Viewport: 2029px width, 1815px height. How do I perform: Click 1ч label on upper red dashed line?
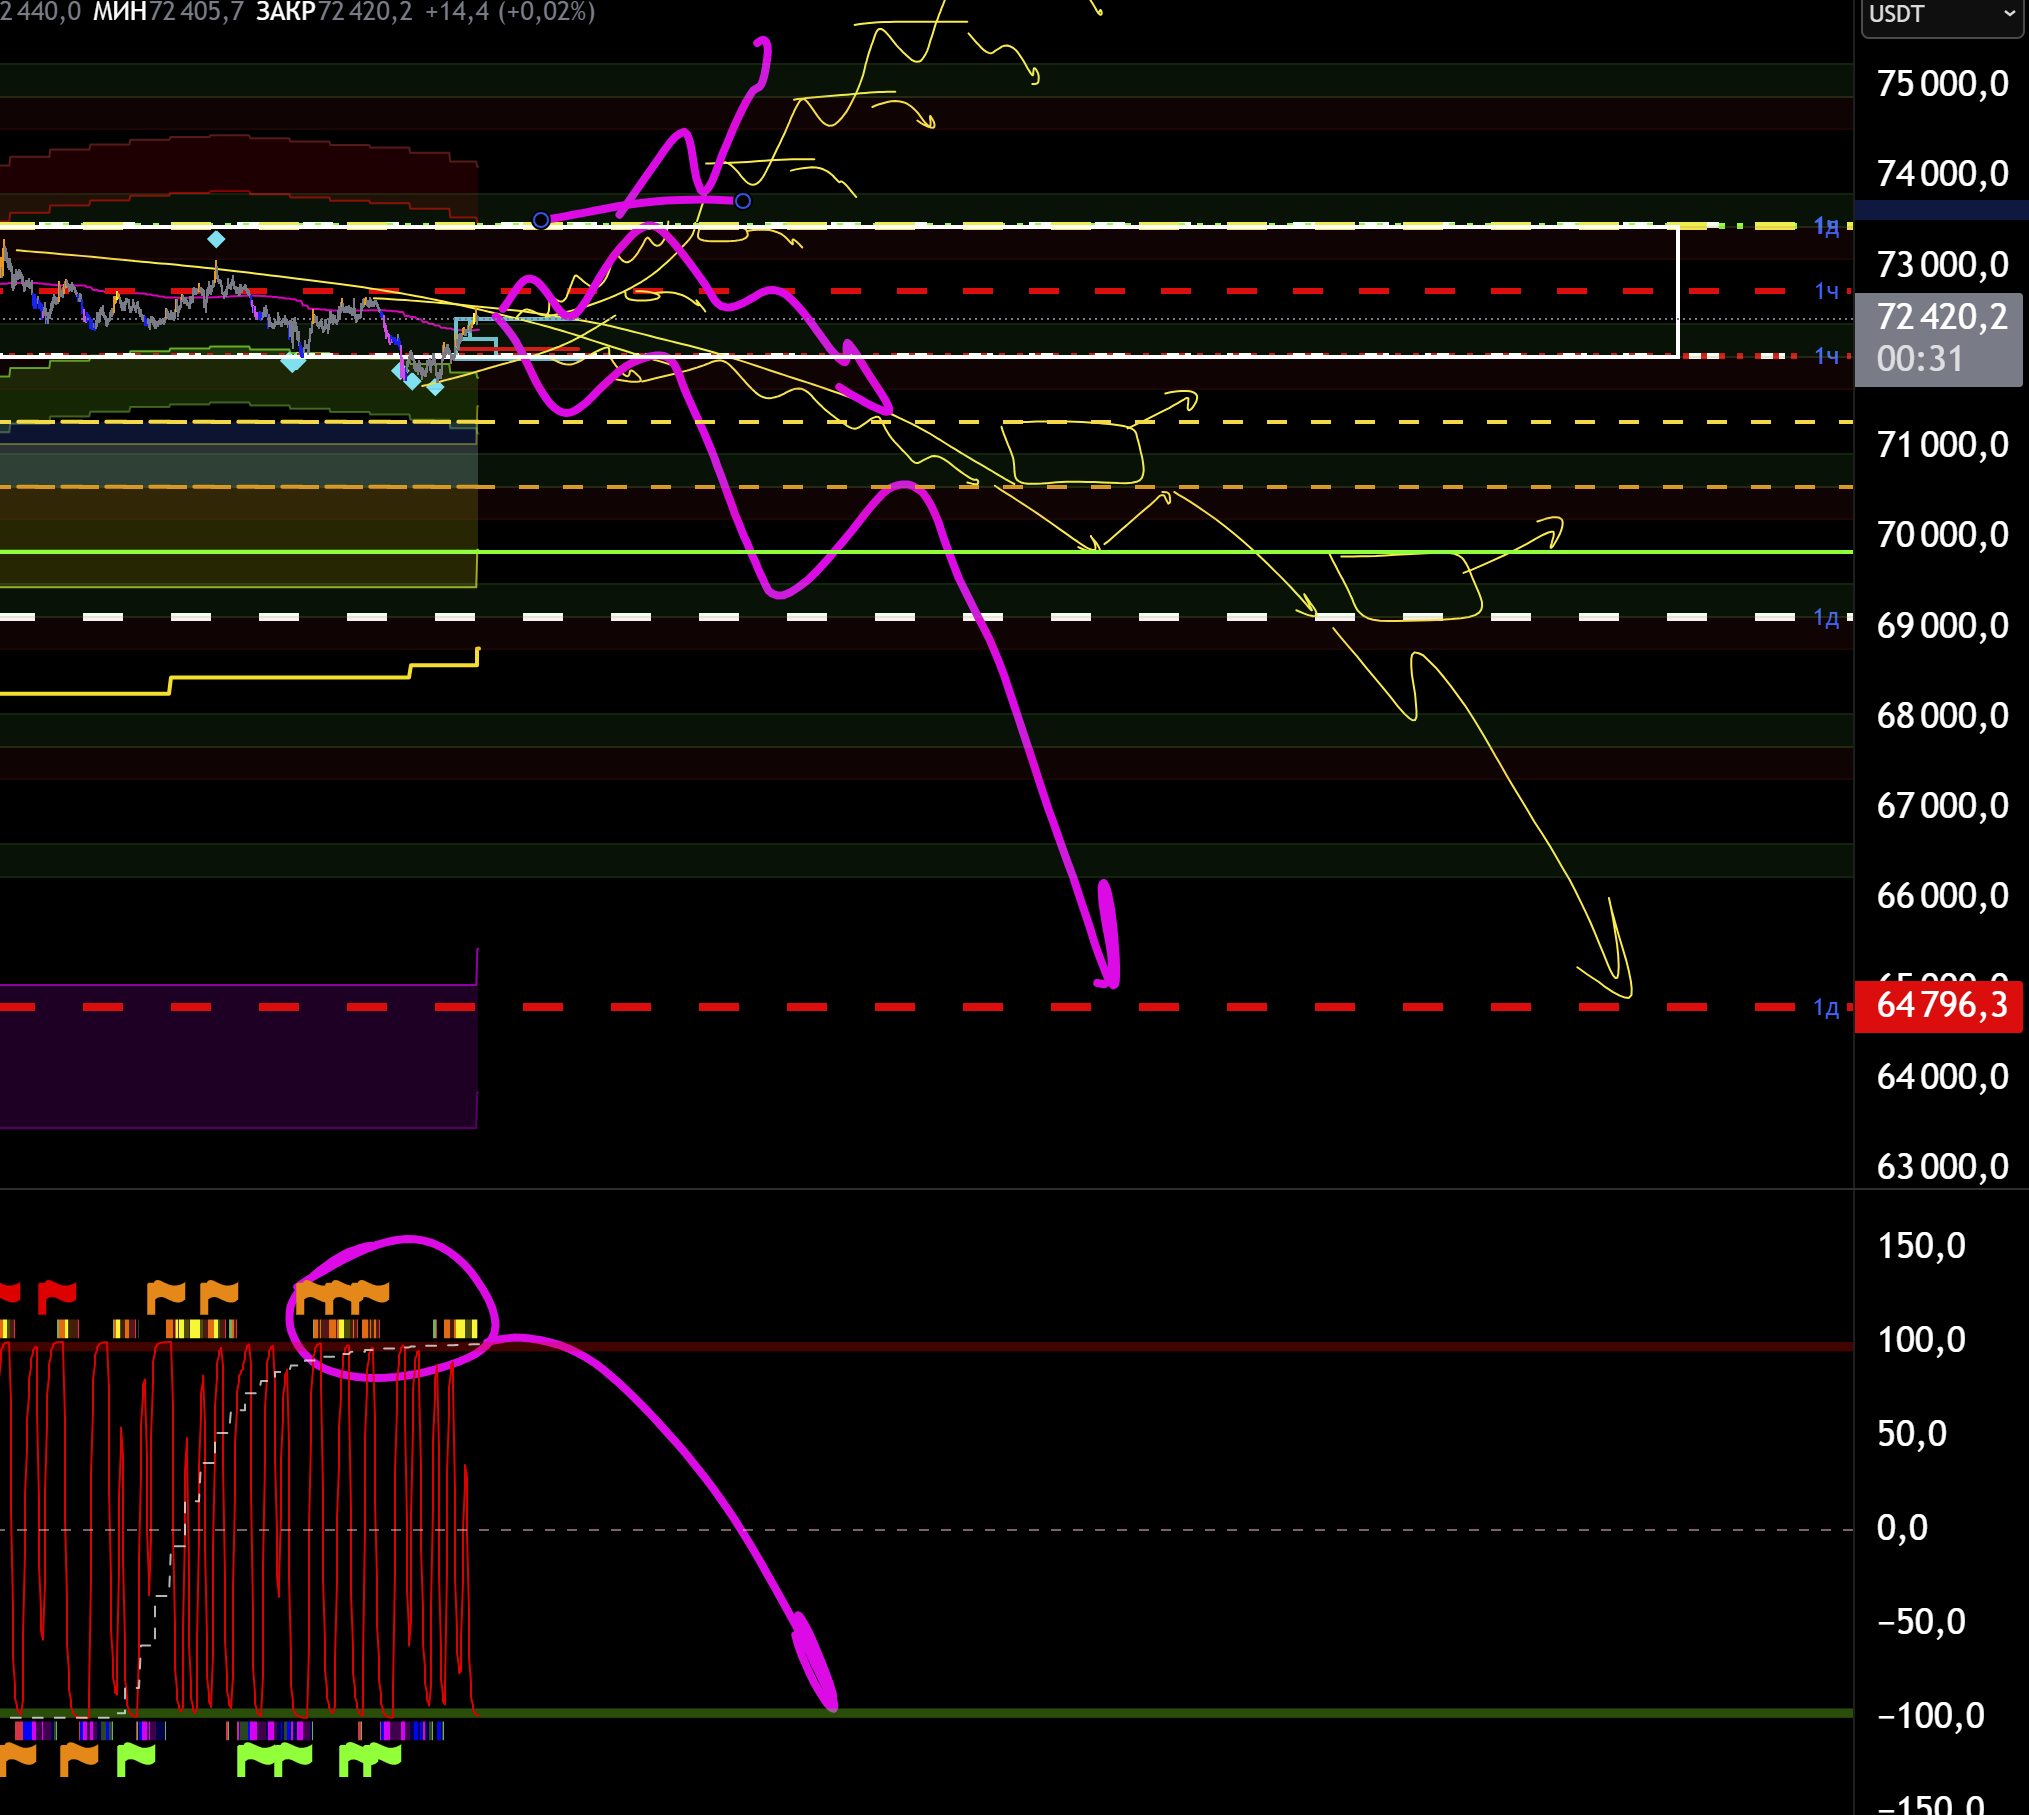click(1826, 291)
